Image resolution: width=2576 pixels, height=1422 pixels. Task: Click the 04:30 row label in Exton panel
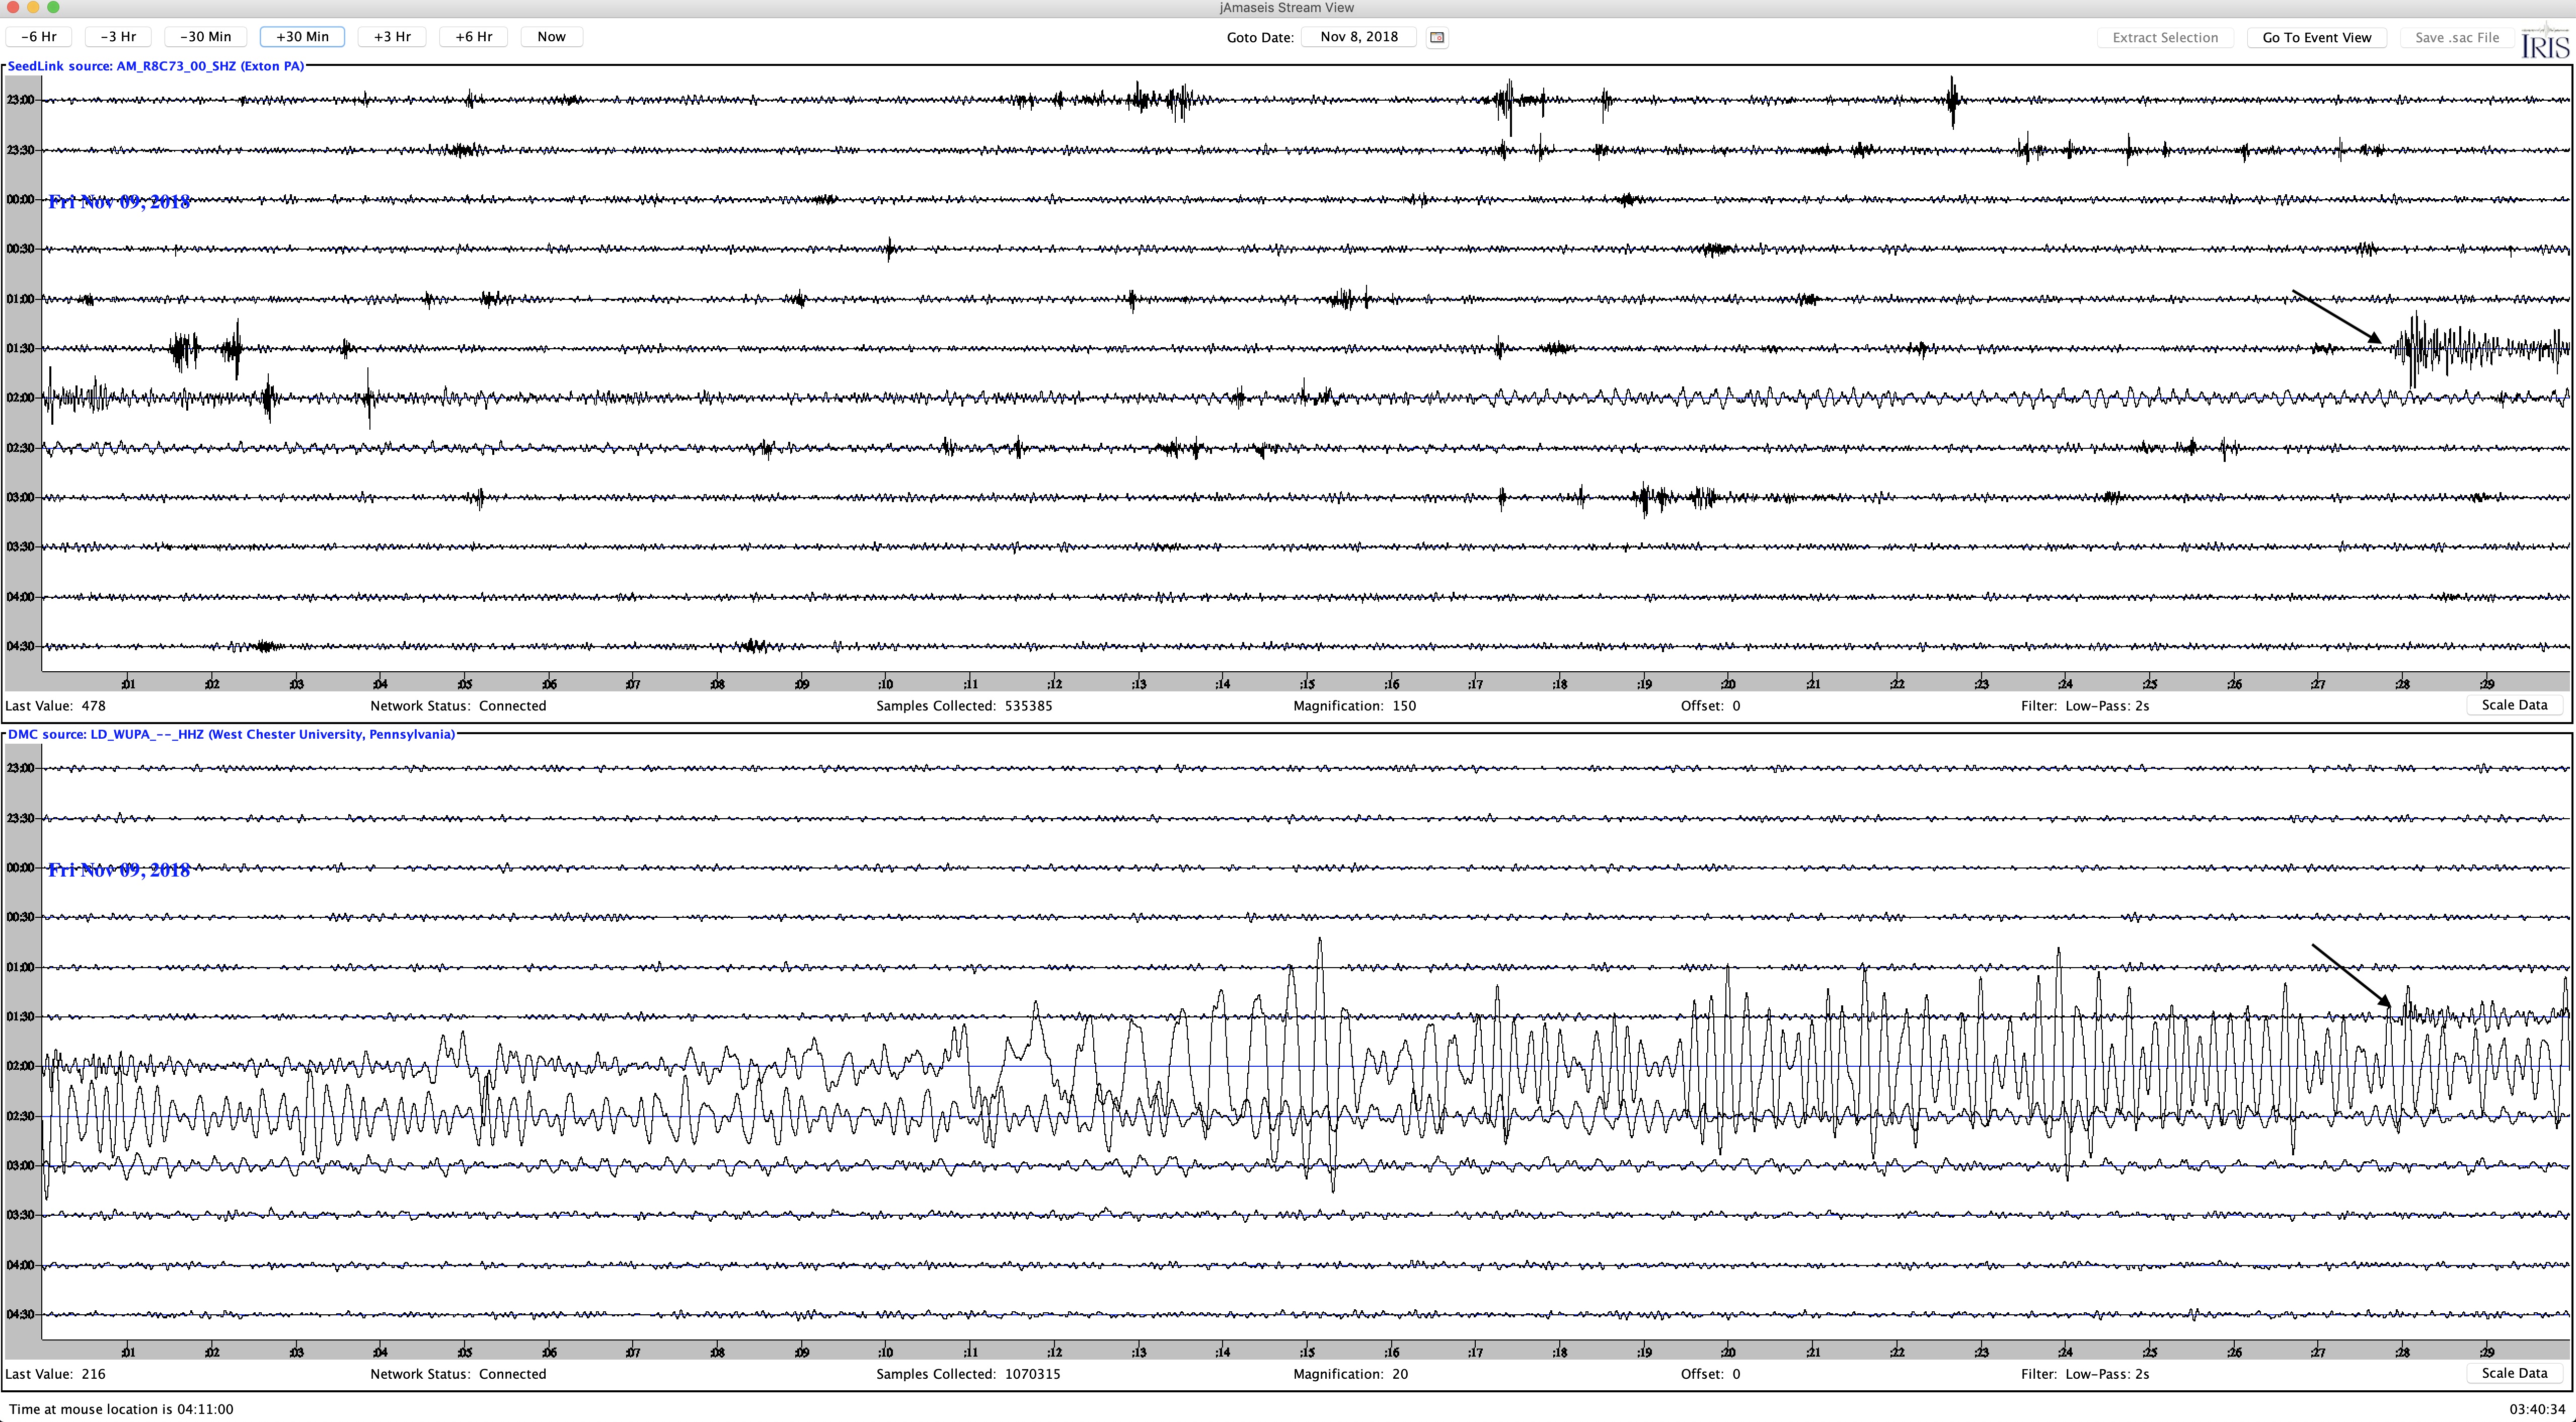tap(20, 646)
